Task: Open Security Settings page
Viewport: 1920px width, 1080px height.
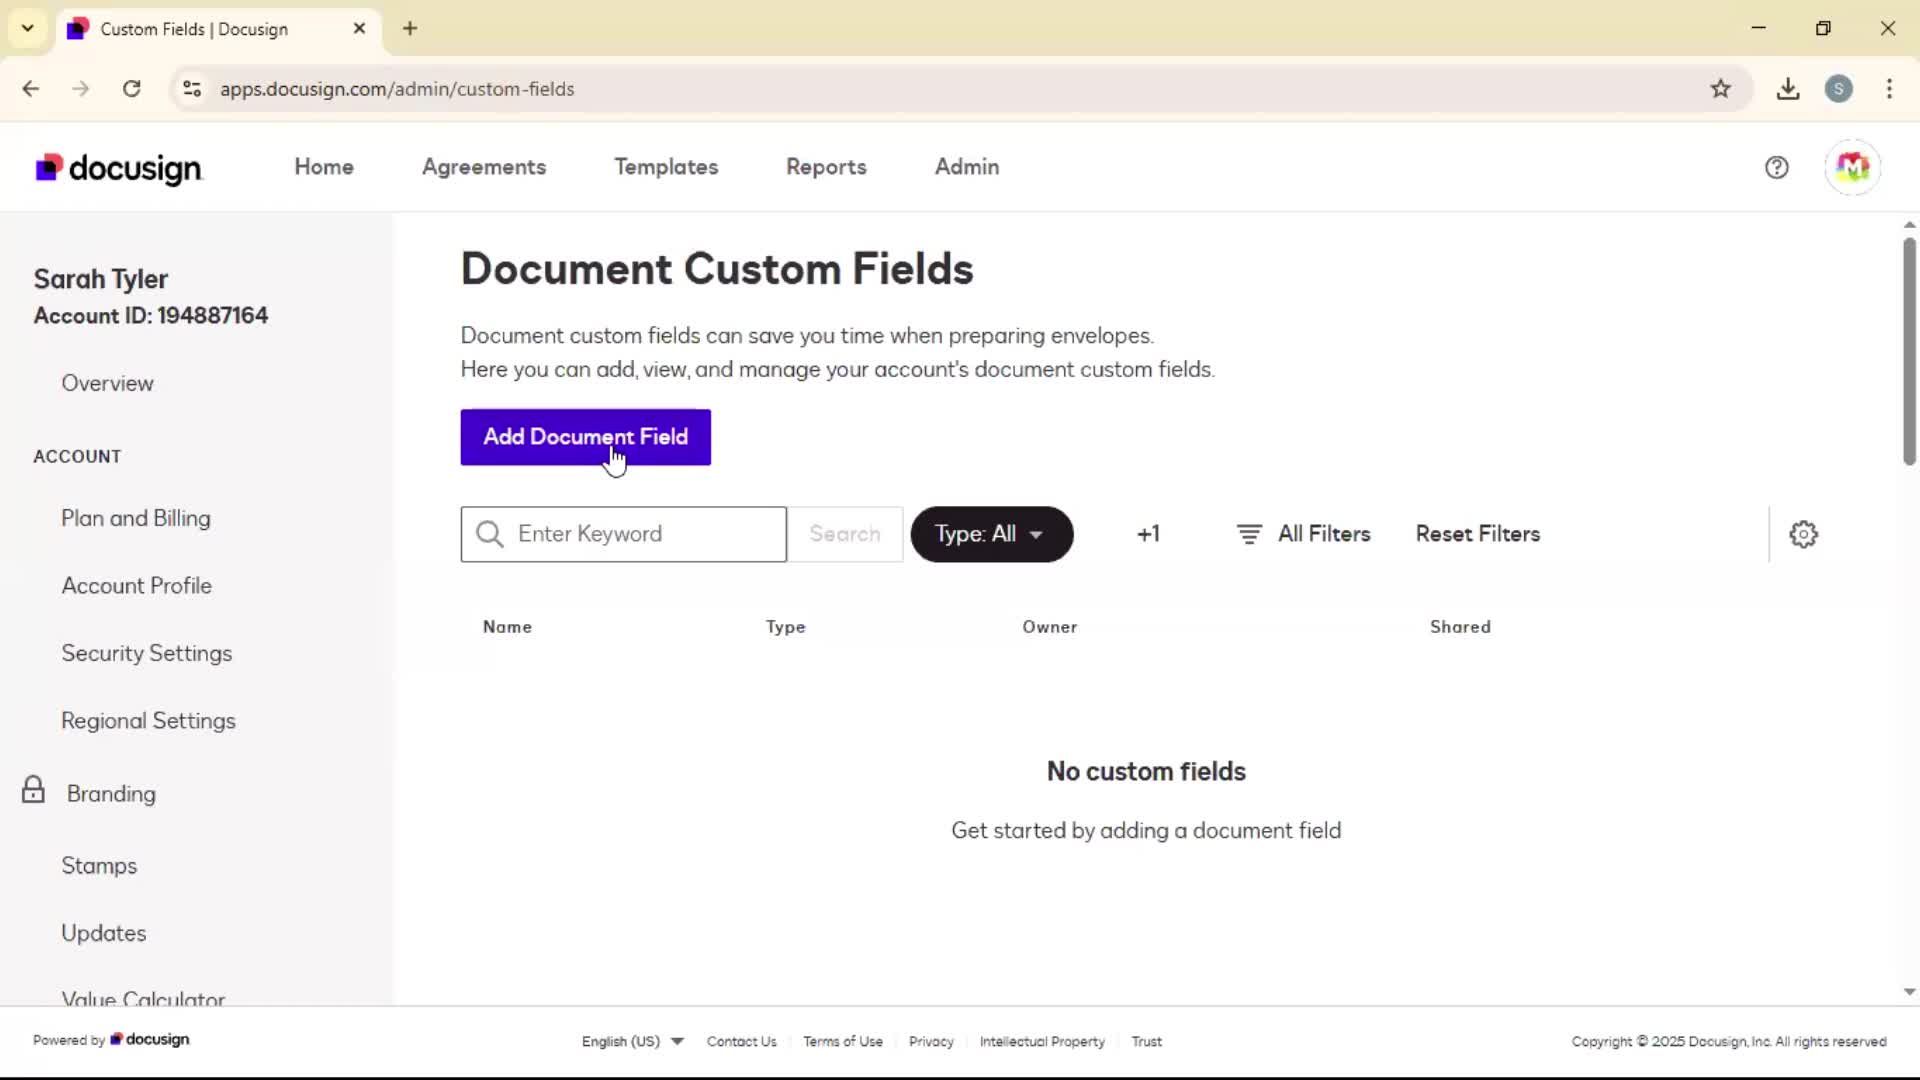Action: (147, 653)
